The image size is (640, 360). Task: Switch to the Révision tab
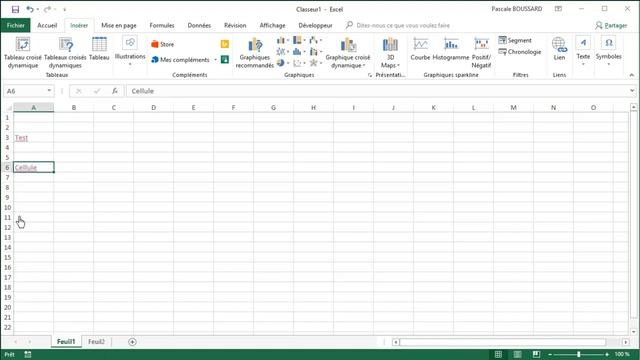tap(235, 25)
